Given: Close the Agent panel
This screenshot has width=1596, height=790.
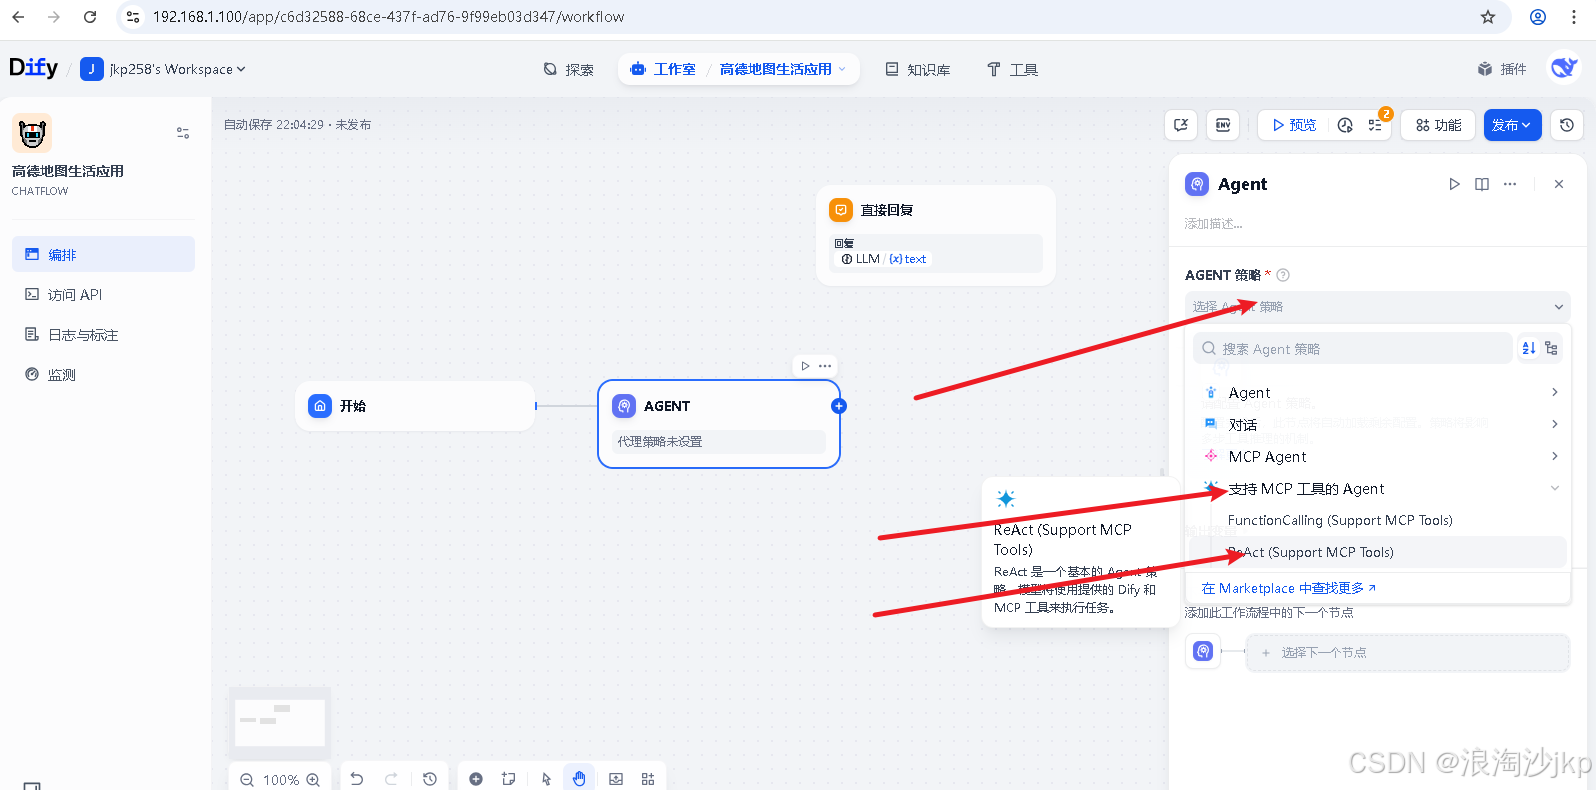Looking at the screenshot, I should pyautogui.click(x=1559, y=184).
